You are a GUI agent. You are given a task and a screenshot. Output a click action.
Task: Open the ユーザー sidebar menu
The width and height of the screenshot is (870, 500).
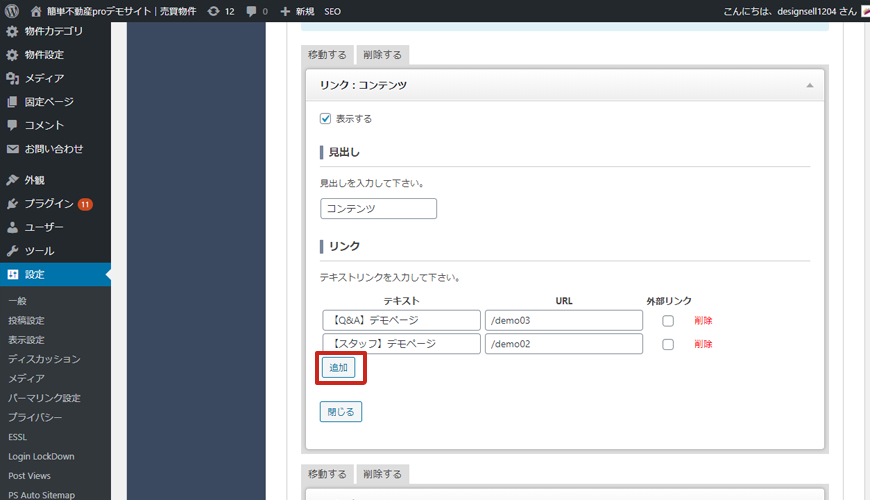pyautogui.click(x=46, y=227)
